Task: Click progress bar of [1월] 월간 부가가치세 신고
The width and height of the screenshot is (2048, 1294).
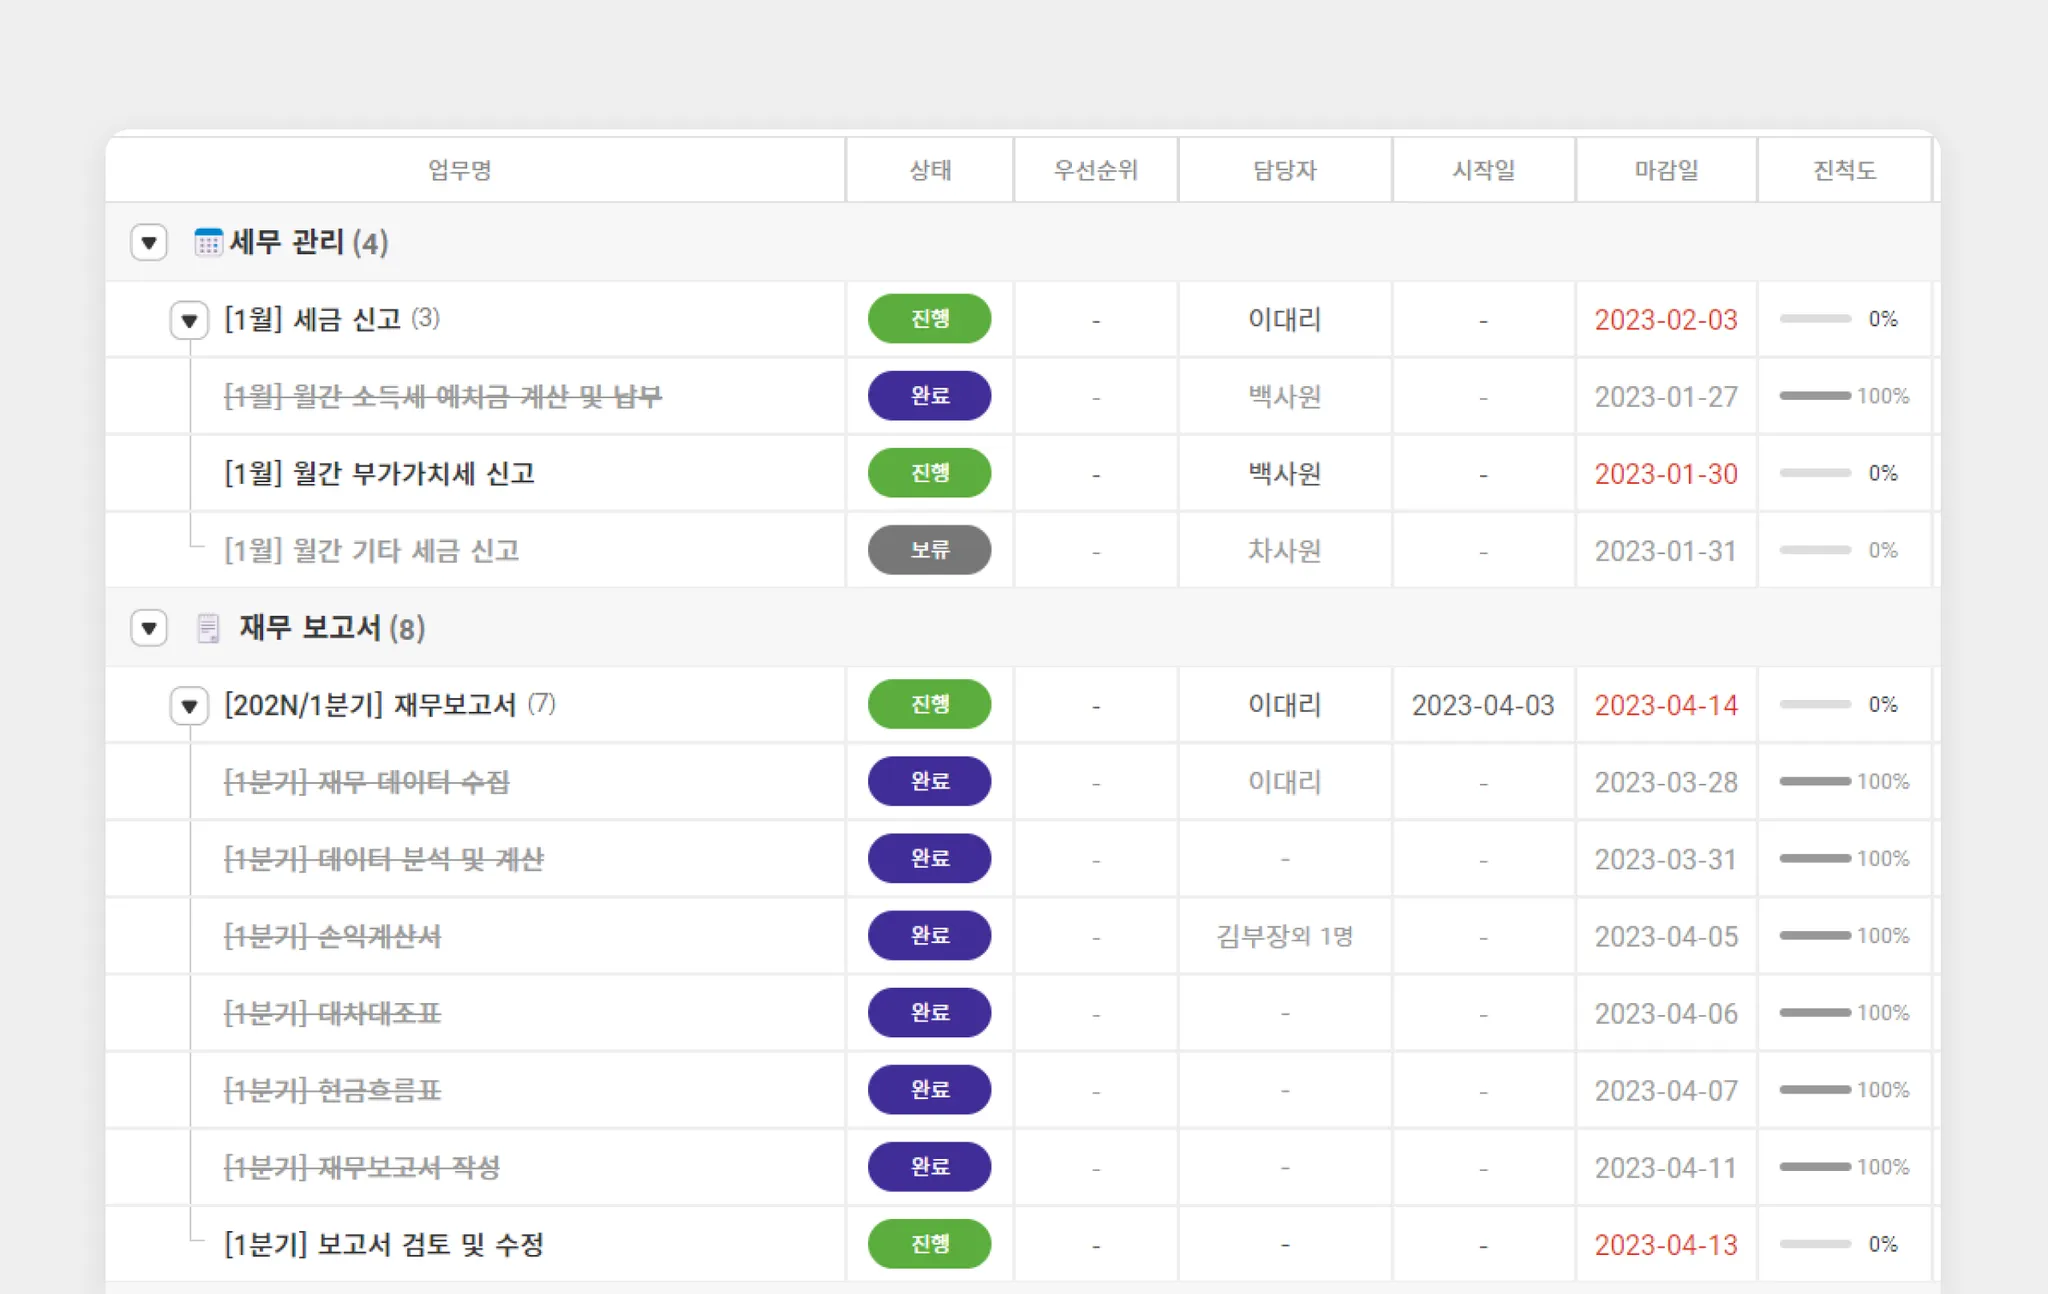Action: point(1815,473)
